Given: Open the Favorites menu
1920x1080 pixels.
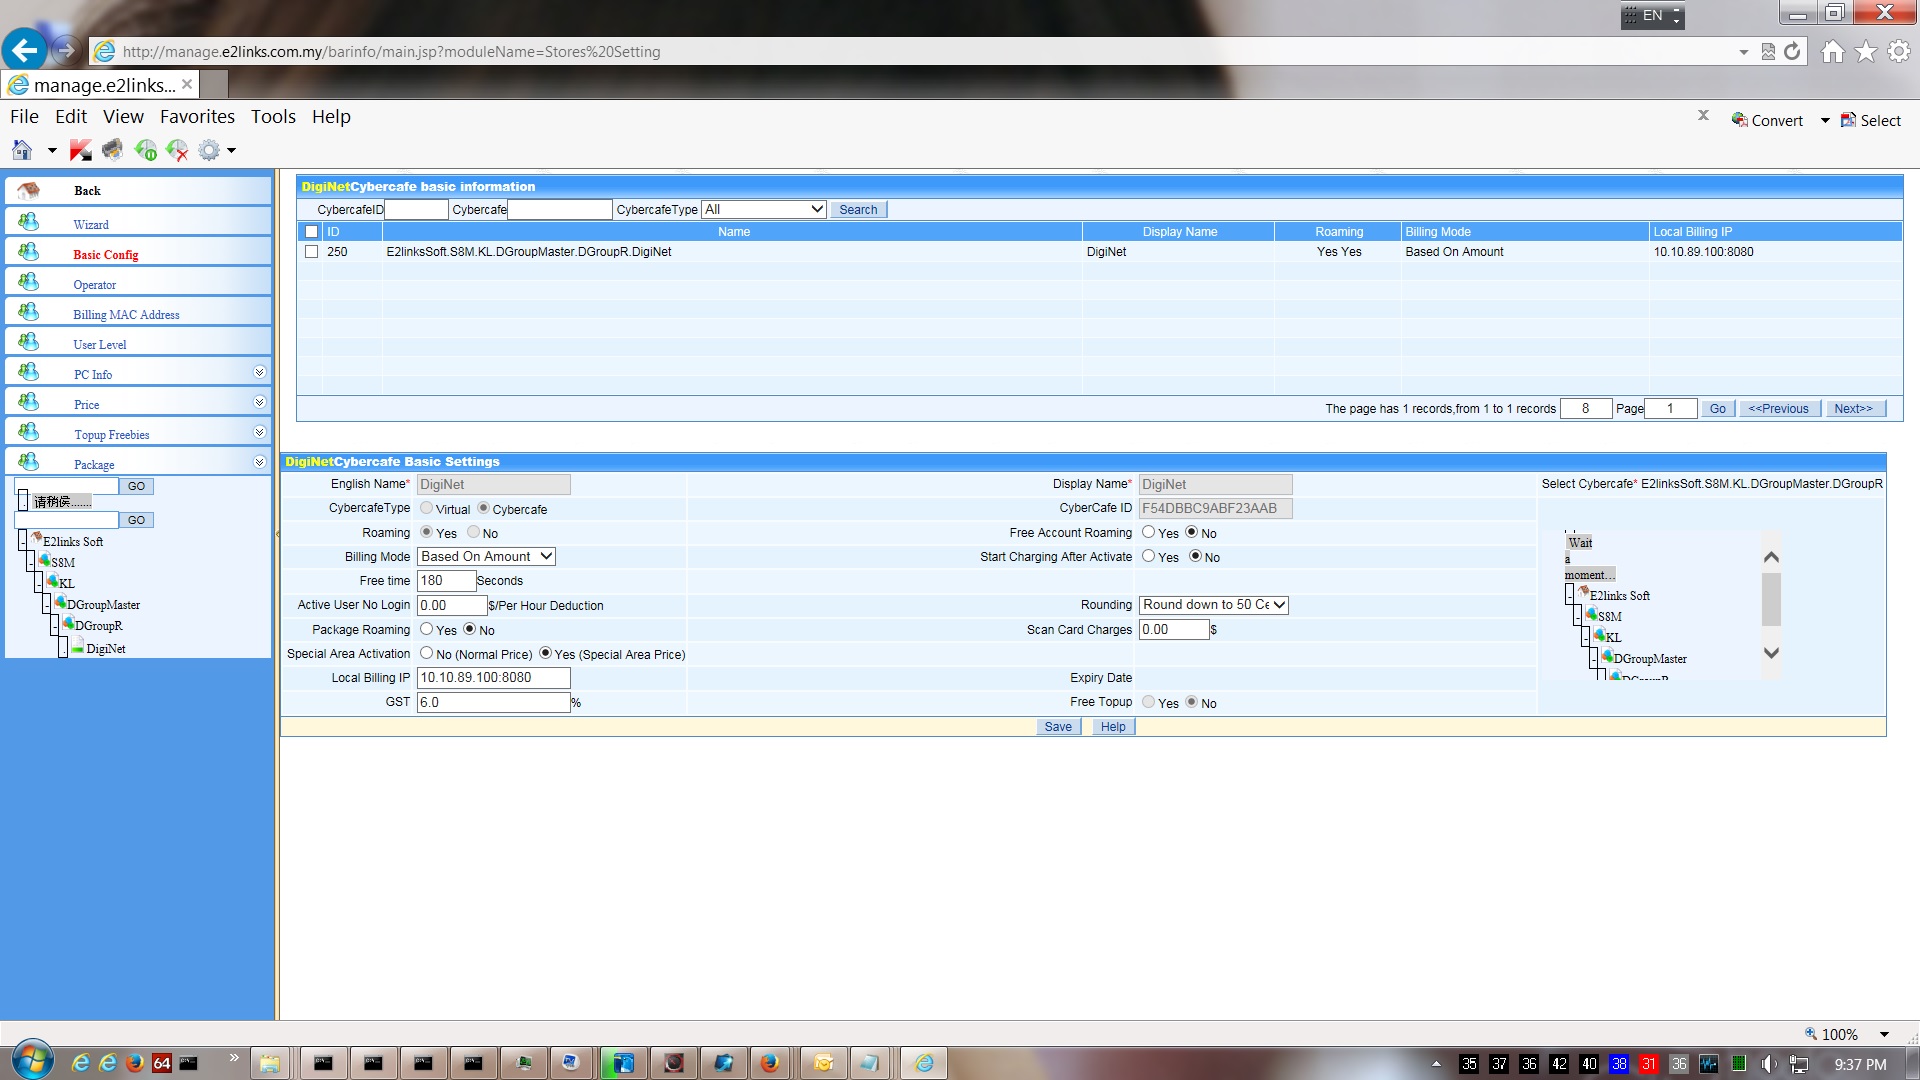Looking at the screenshot, I should click(x=197, y=117).
